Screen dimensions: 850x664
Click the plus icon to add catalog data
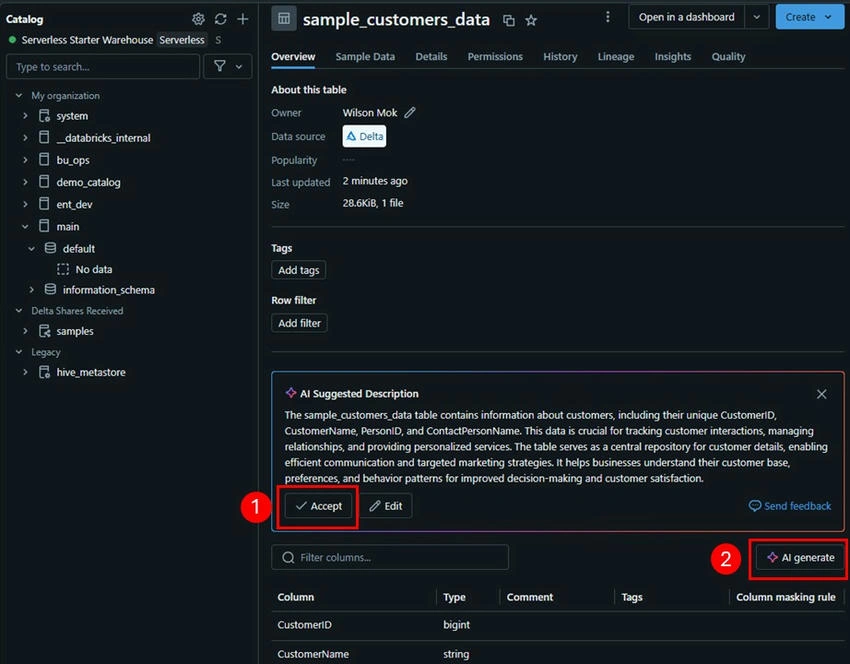[243, 19]
